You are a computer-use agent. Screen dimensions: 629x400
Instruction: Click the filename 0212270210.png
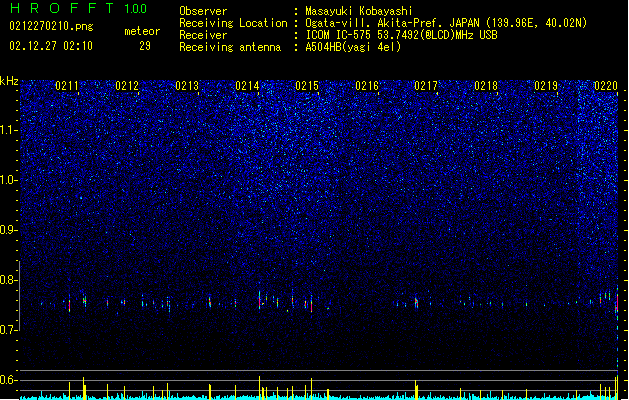pos(51,26)
